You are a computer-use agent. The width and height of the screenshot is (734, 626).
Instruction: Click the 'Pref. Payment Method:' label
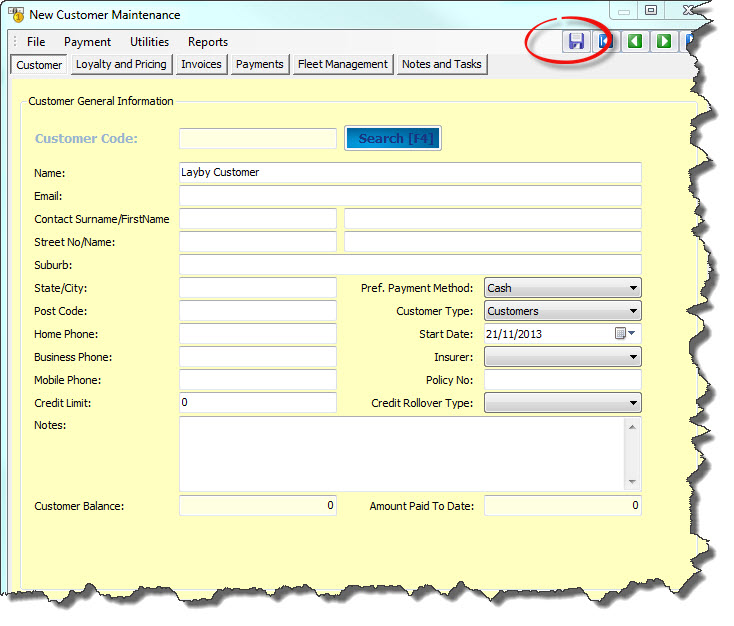tap(417, 288)
